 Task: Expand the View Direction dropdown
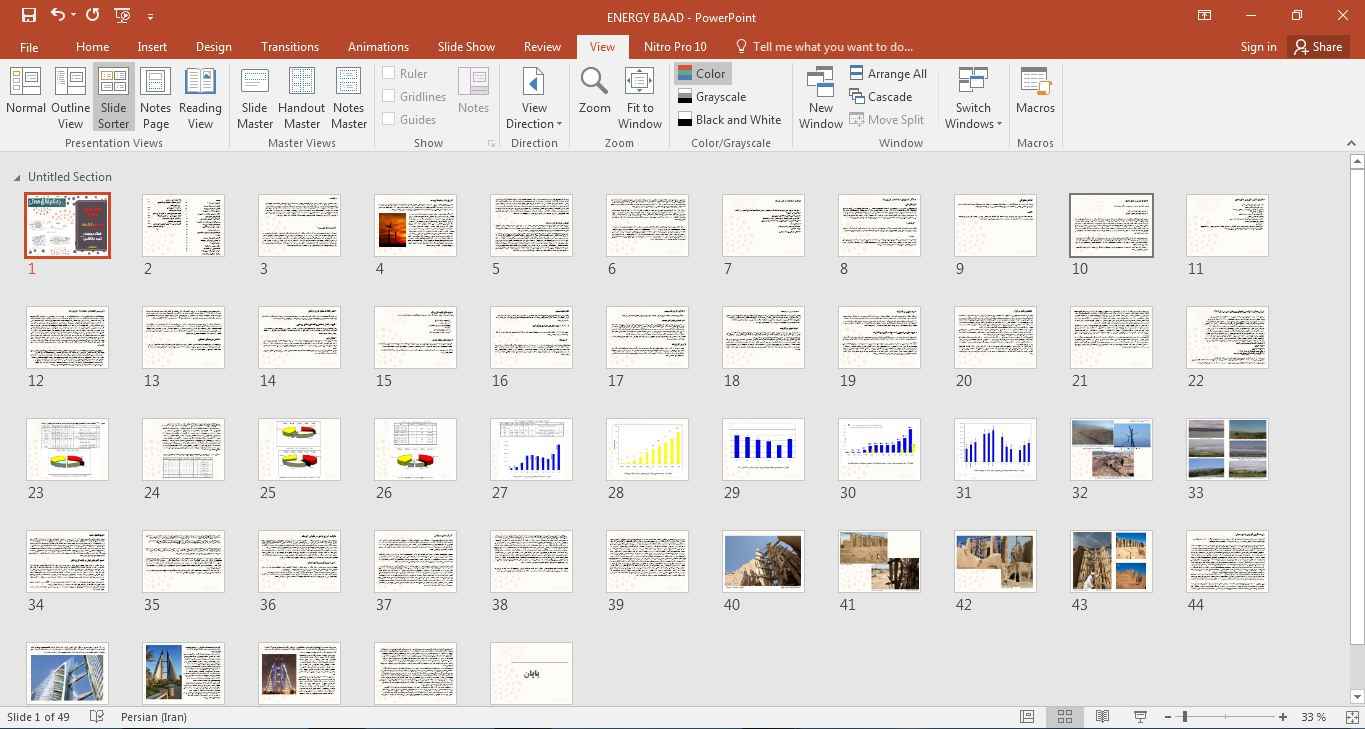[534, 116]
